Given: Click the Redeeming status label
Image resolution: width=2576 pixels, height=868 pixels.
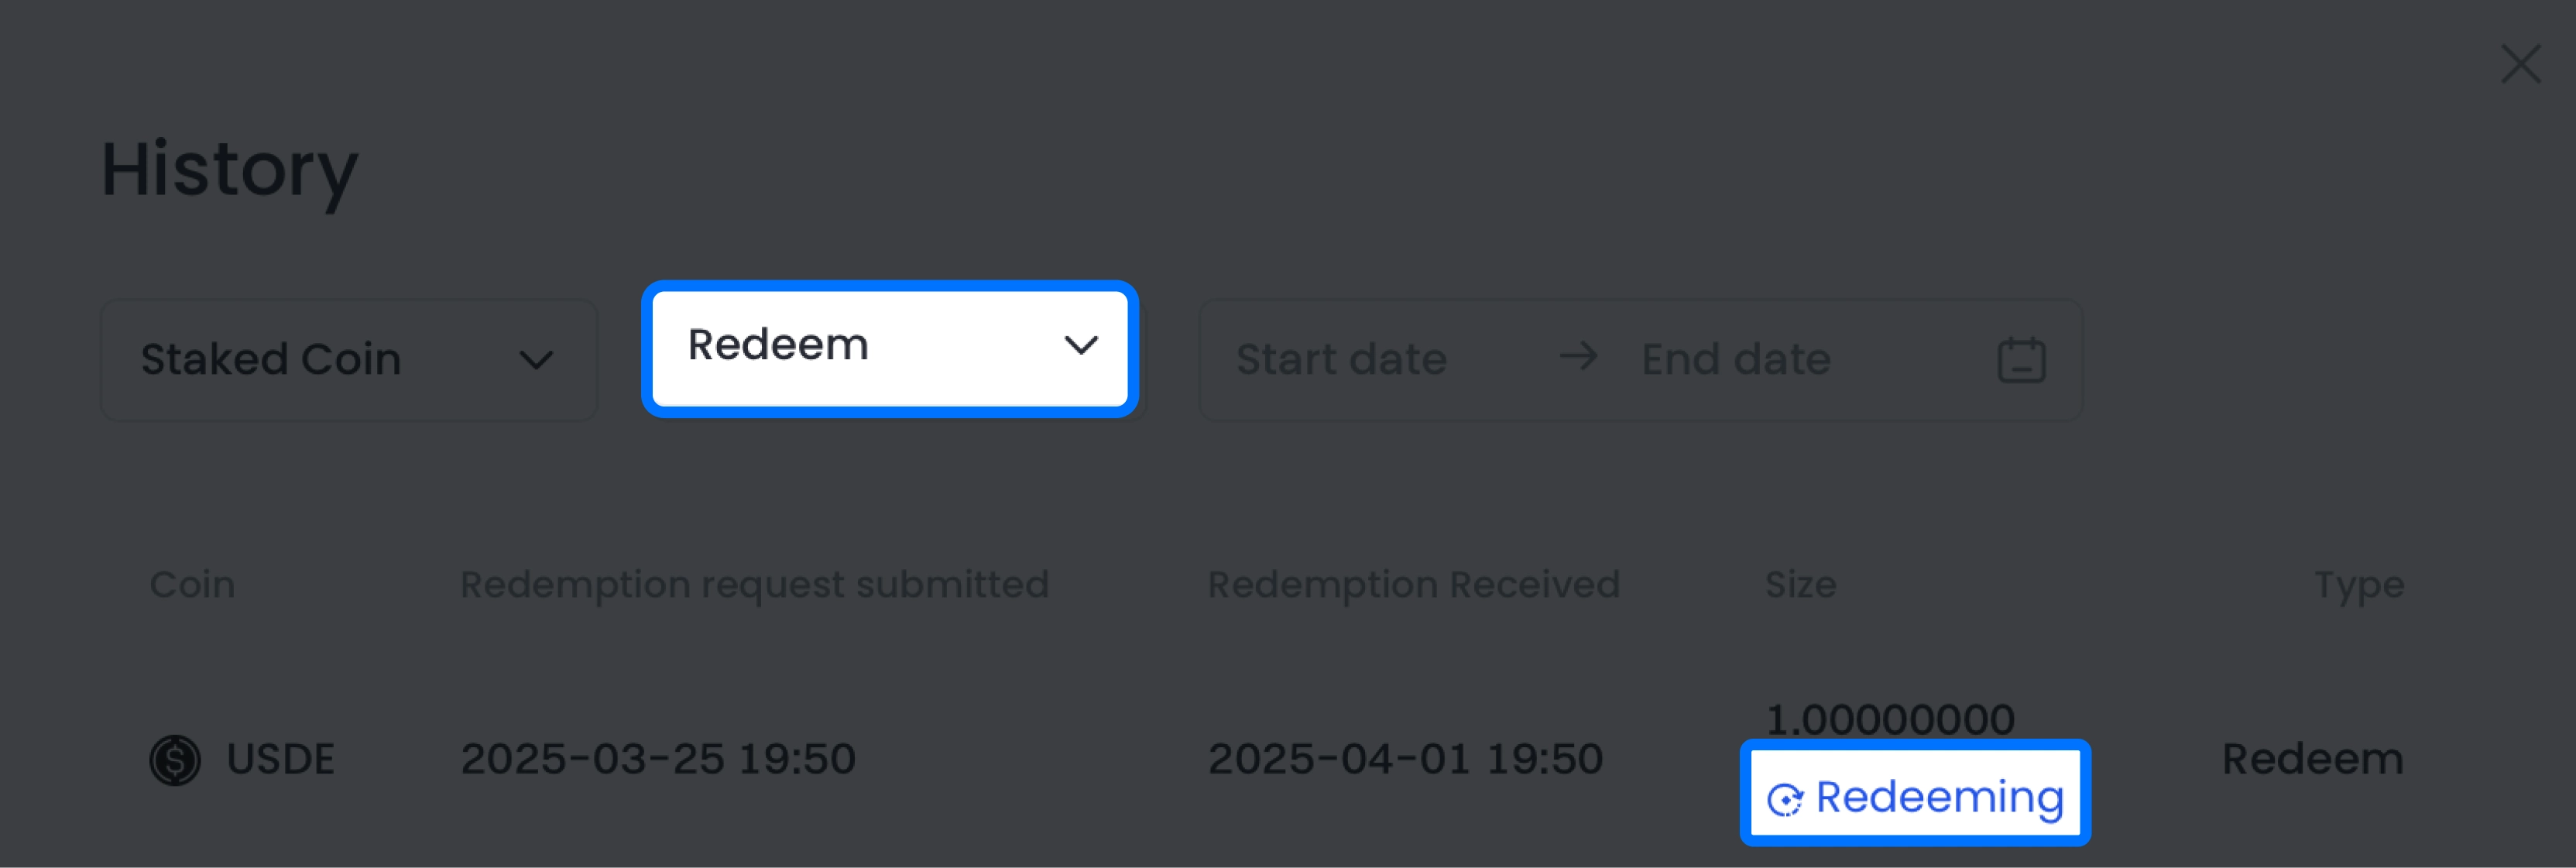Looking at the screenshot, I should click(x=1939, y=797).
